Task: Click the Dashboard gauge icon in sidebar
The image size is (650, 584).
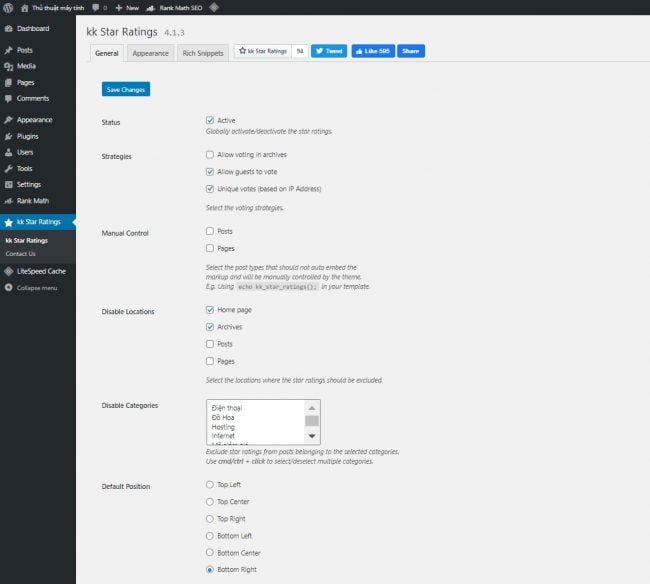Action: (x=8, y=29)
